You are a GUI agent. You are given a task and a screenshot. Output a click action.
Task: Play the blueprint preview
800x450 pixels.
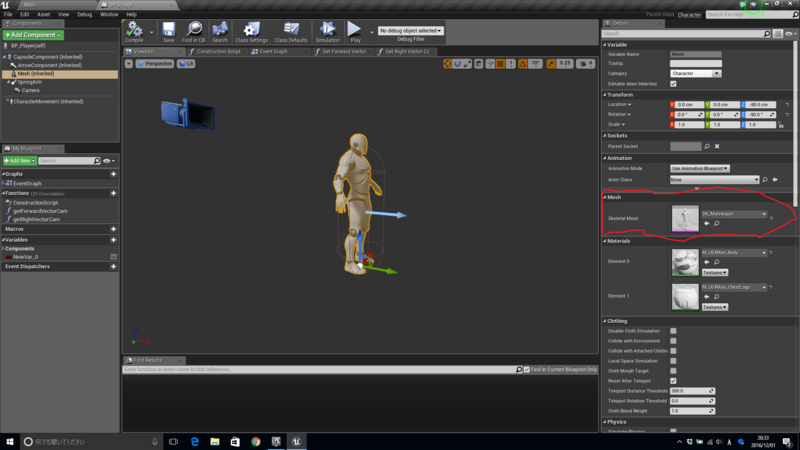click(x=355, y=32)
